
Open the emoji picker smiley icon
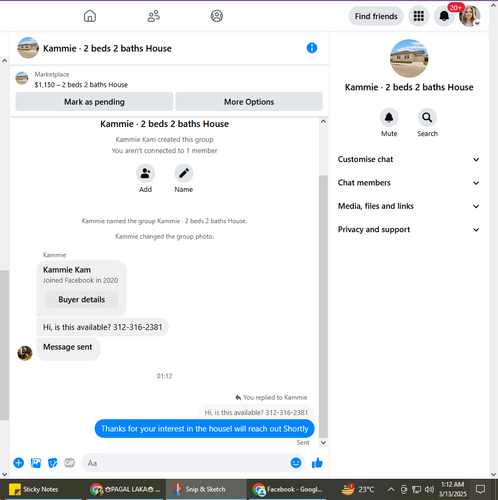coord(296,463)
